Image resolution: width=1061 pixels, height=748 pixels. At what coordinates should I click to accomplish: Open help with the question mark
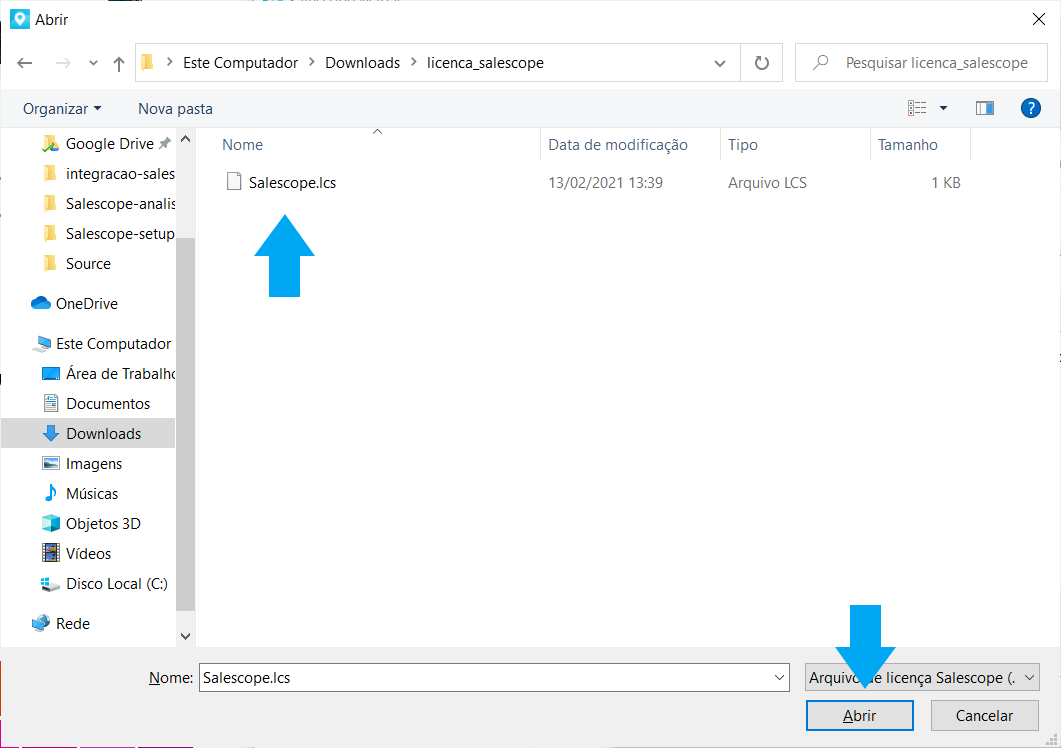pyautogui.click(x=1031, y=108)
